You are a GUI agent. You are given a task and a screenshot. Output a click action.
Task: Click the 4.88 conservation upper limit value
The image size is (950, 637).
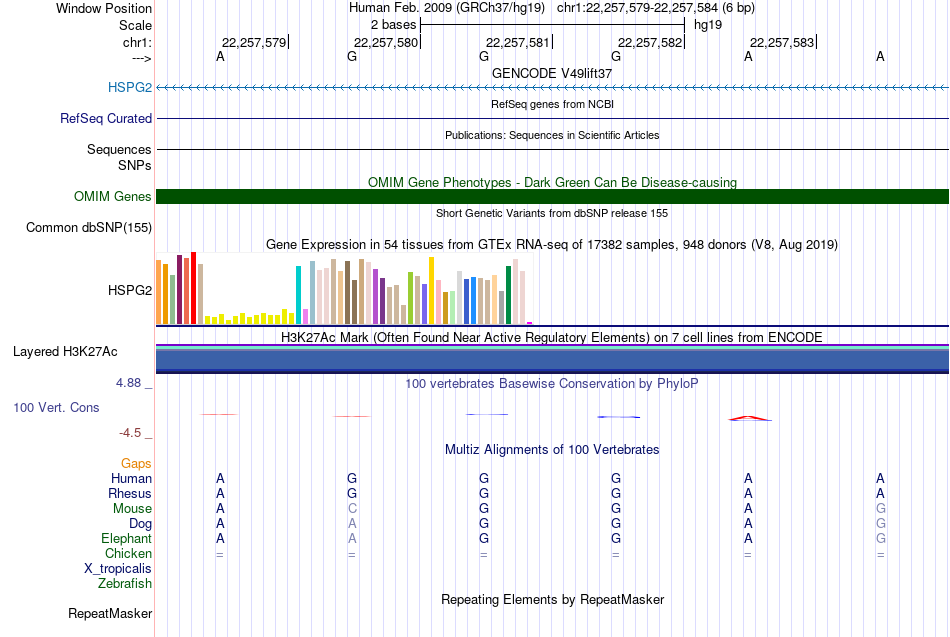128,383
